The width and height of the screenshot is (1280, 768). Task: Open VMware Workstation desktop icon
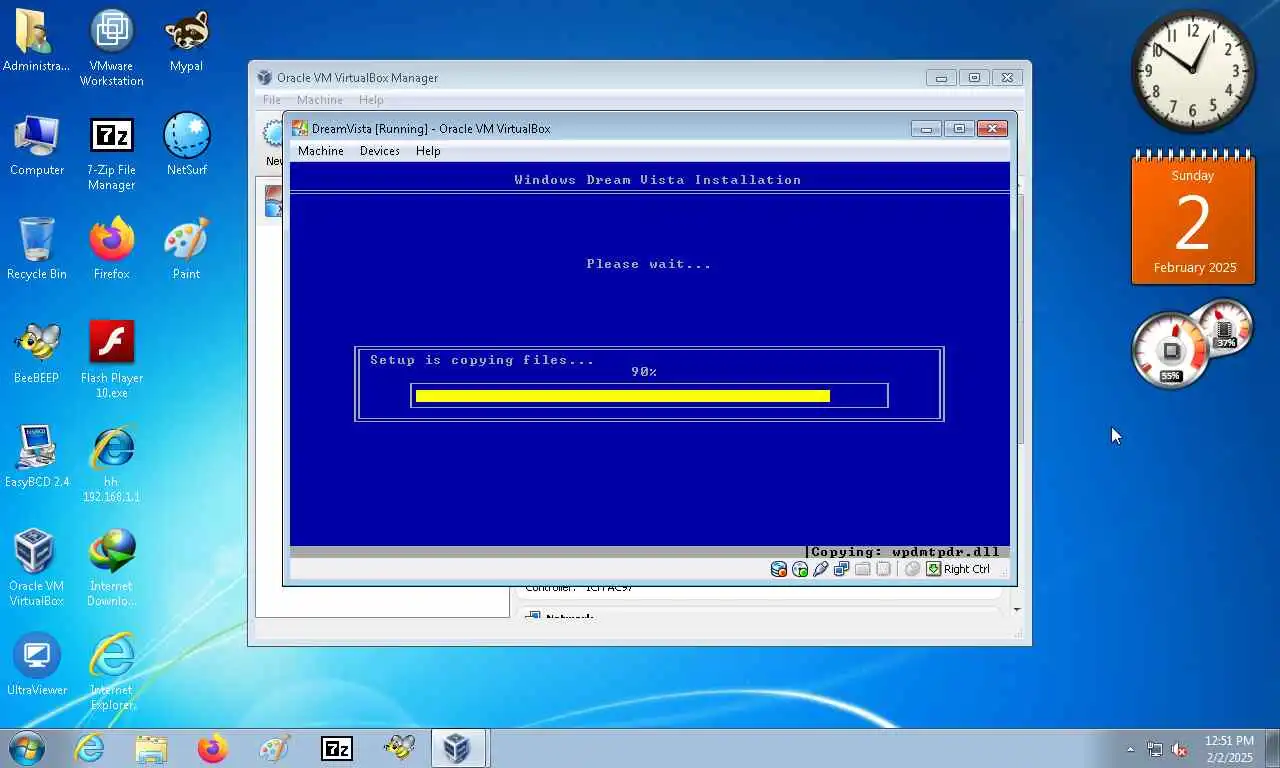click(x=112, y=48)
